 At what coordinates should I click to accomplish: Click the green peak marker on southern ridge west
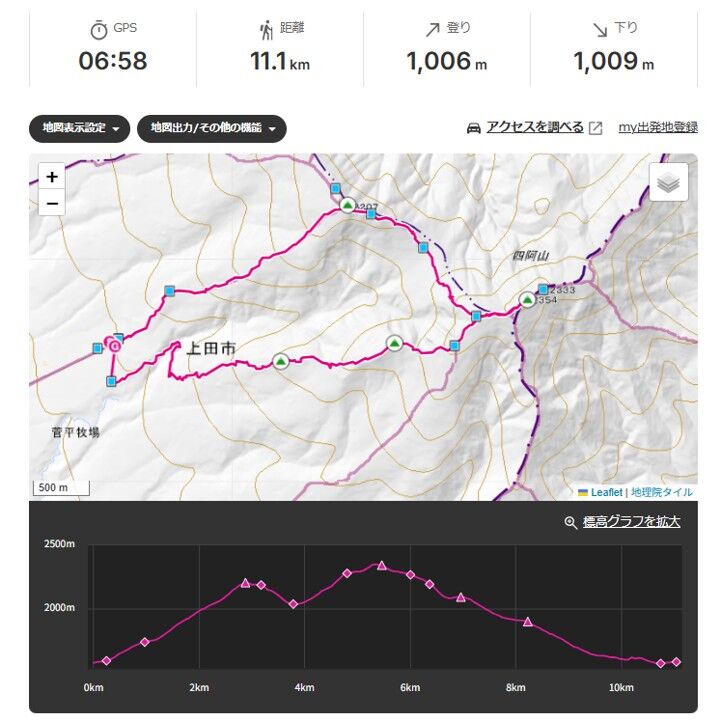click(280, 361)
